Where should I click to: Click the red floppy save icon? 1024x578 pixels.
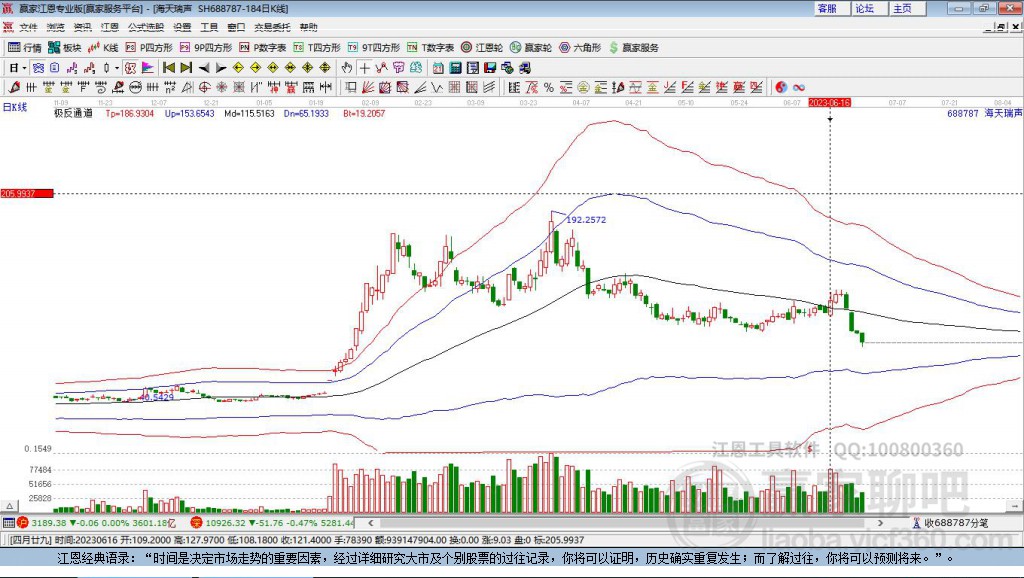point(490,68)
